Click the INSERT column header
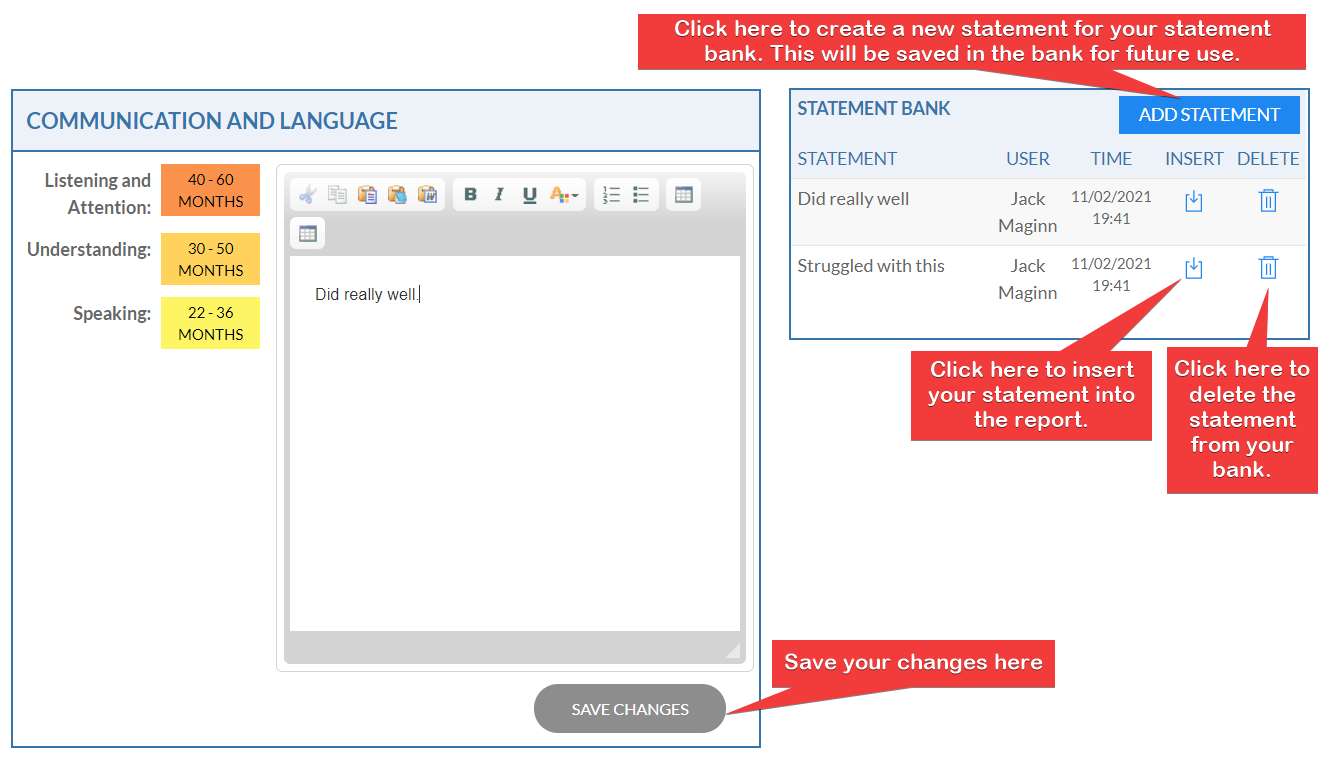The width and height of the screenshot is (1327, 771). pos(1194,158)
